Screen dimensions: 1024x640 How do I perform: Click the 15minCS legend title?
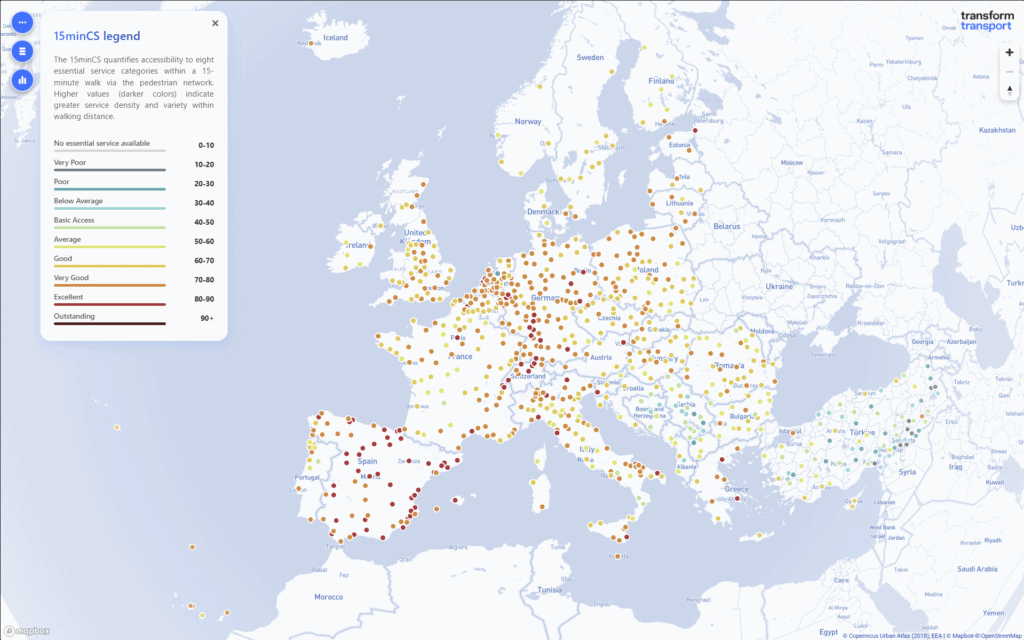pyautogui.click(x=97, y=36)
